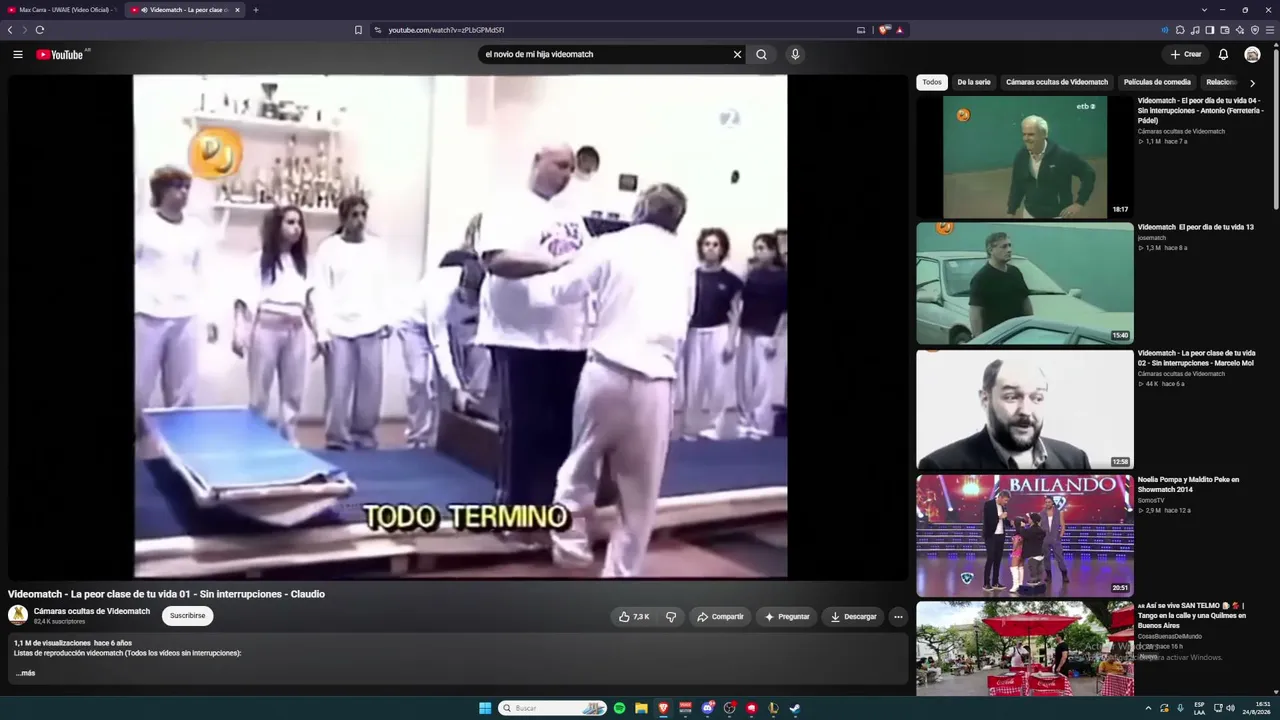The image size is (1280, 720).
Task: Show hidden system tray icons
Action: (1148, 708)
